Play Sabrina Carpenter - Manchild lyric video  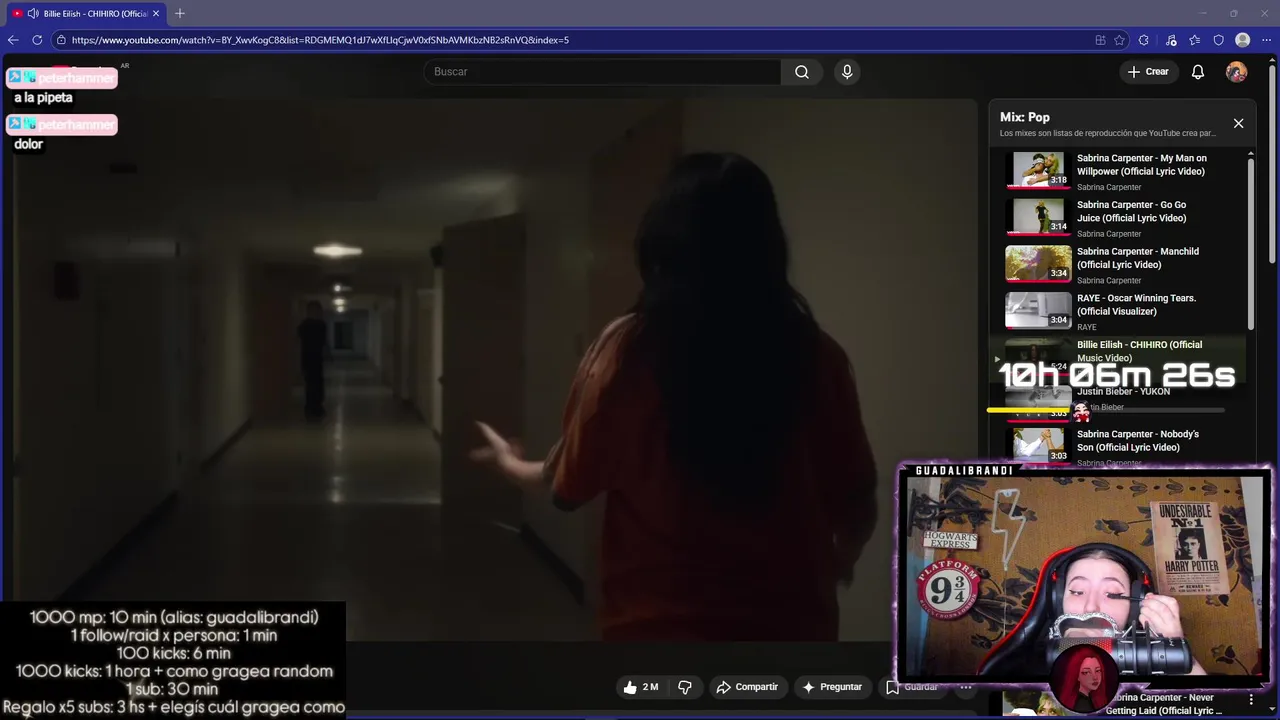(x=1138, y=258)
